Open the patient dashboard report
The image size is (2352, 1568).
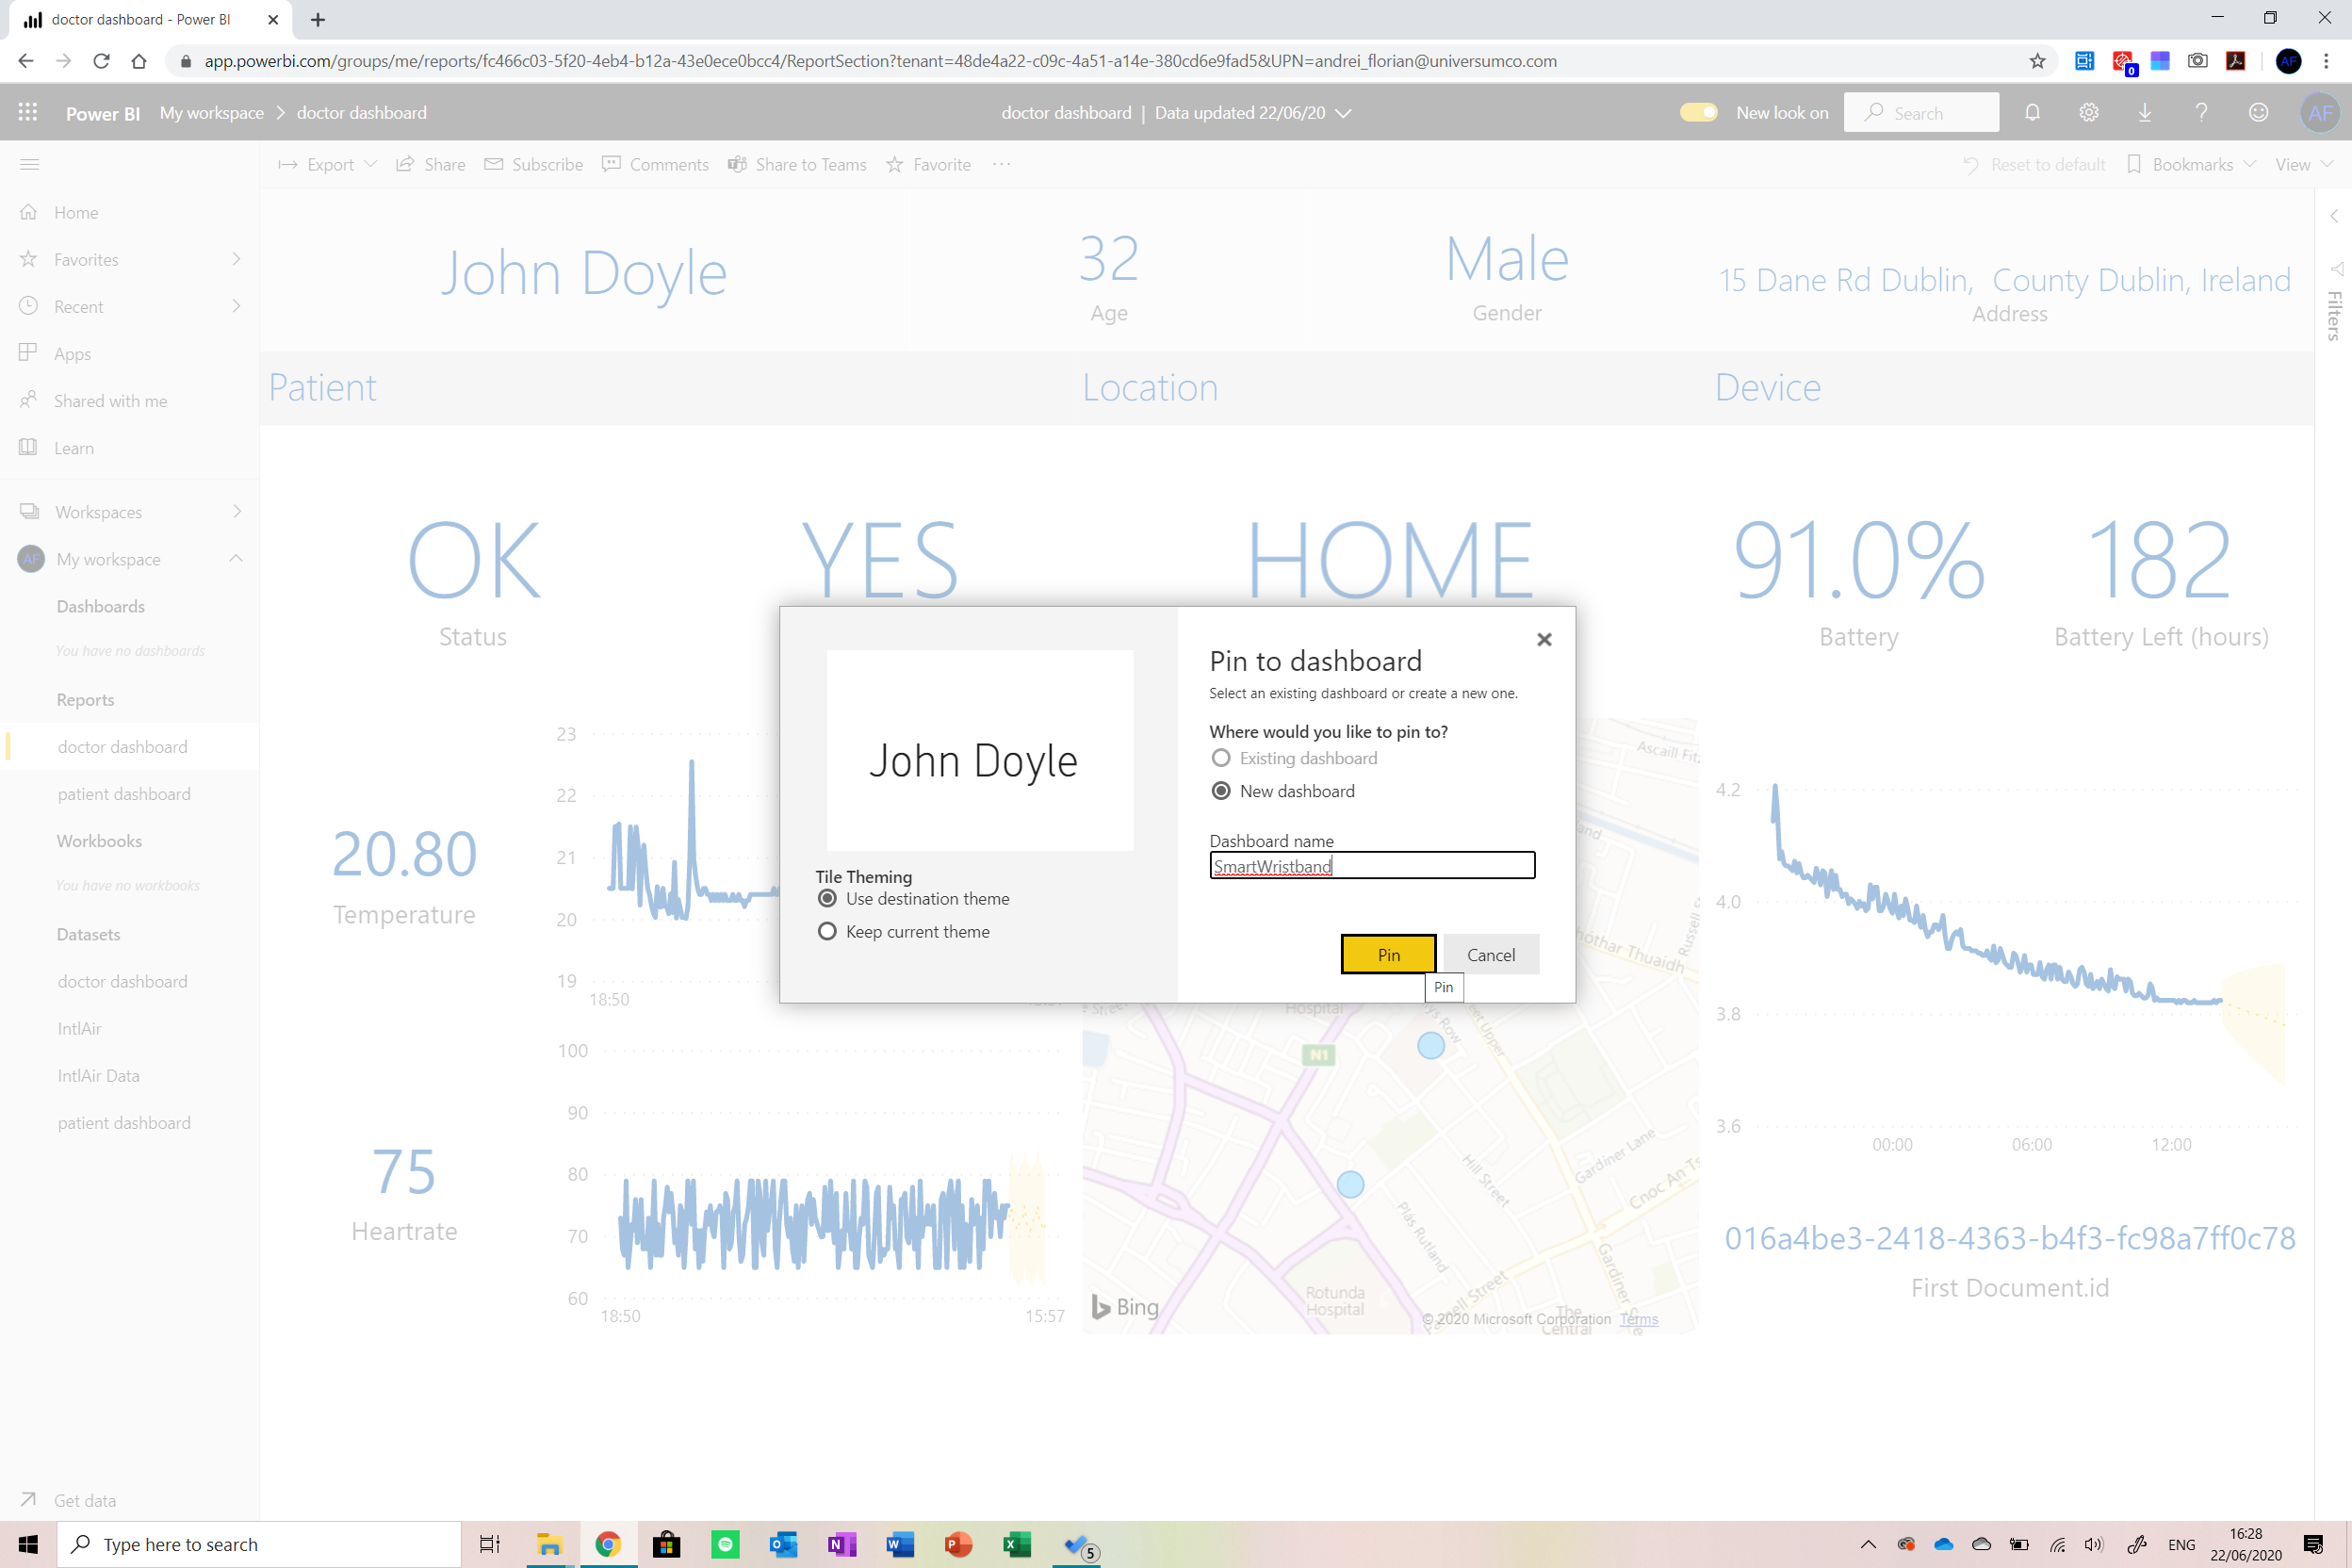124,793
